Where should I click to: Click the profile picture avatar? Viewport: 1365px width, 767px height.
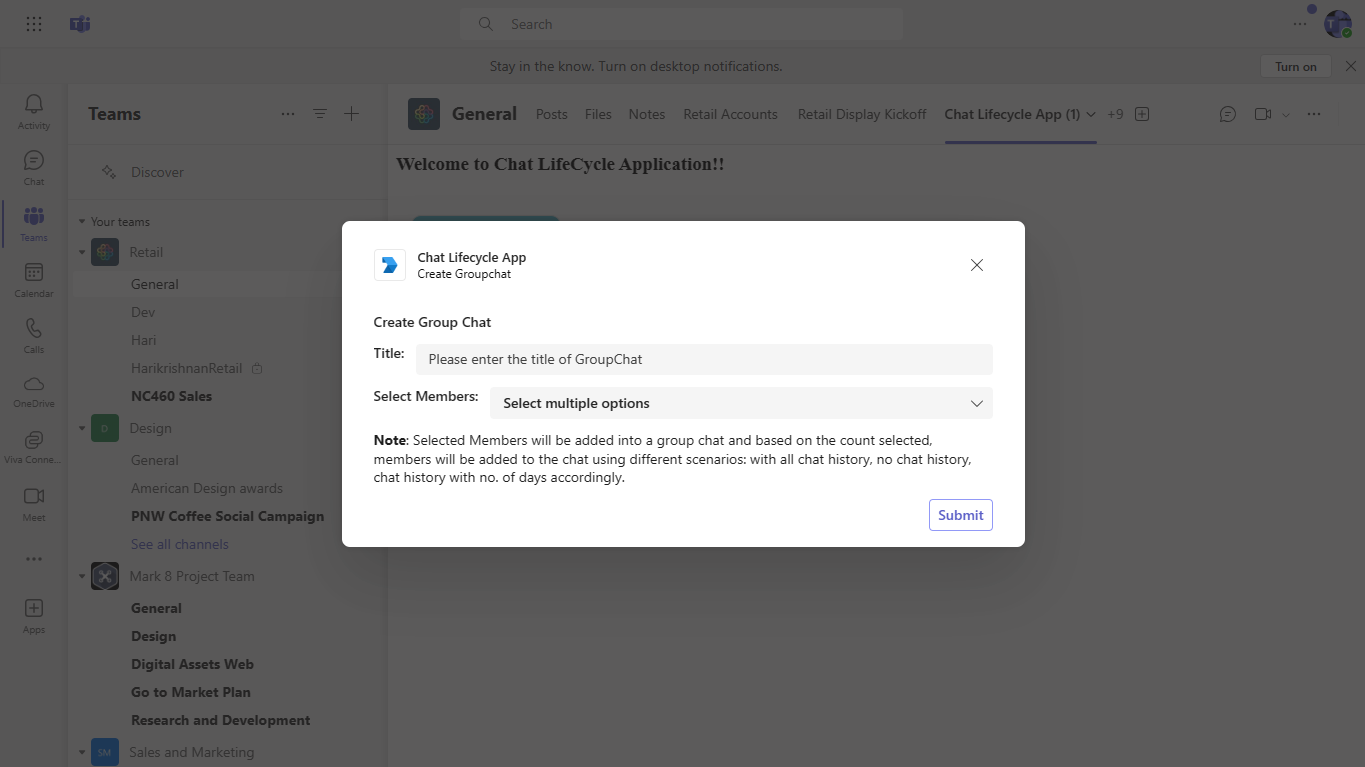(1338, 24)
